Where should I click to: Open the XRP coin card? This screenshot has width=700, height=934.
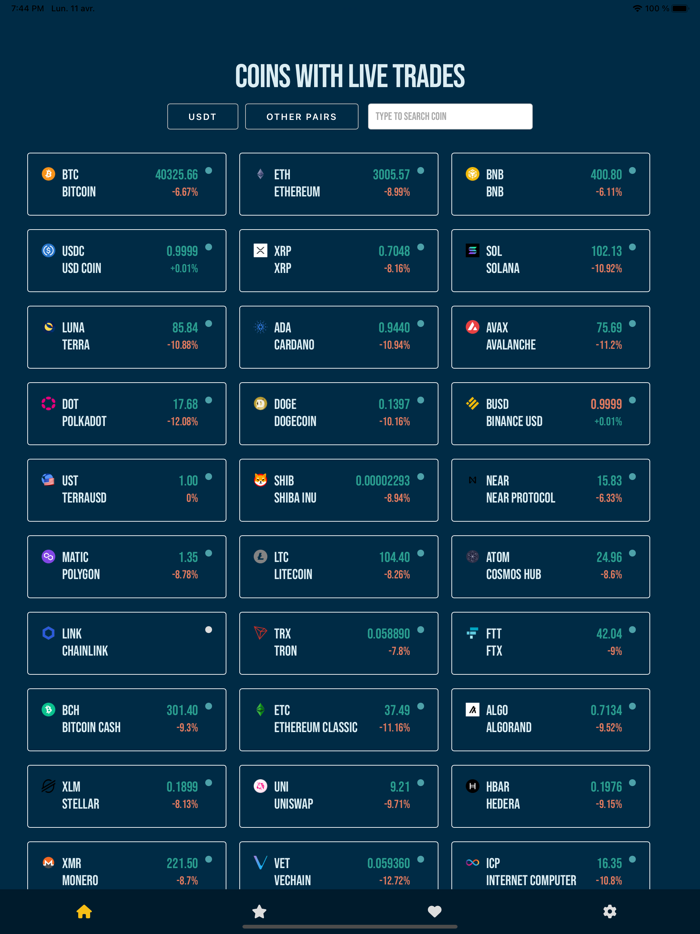(338, 260)
